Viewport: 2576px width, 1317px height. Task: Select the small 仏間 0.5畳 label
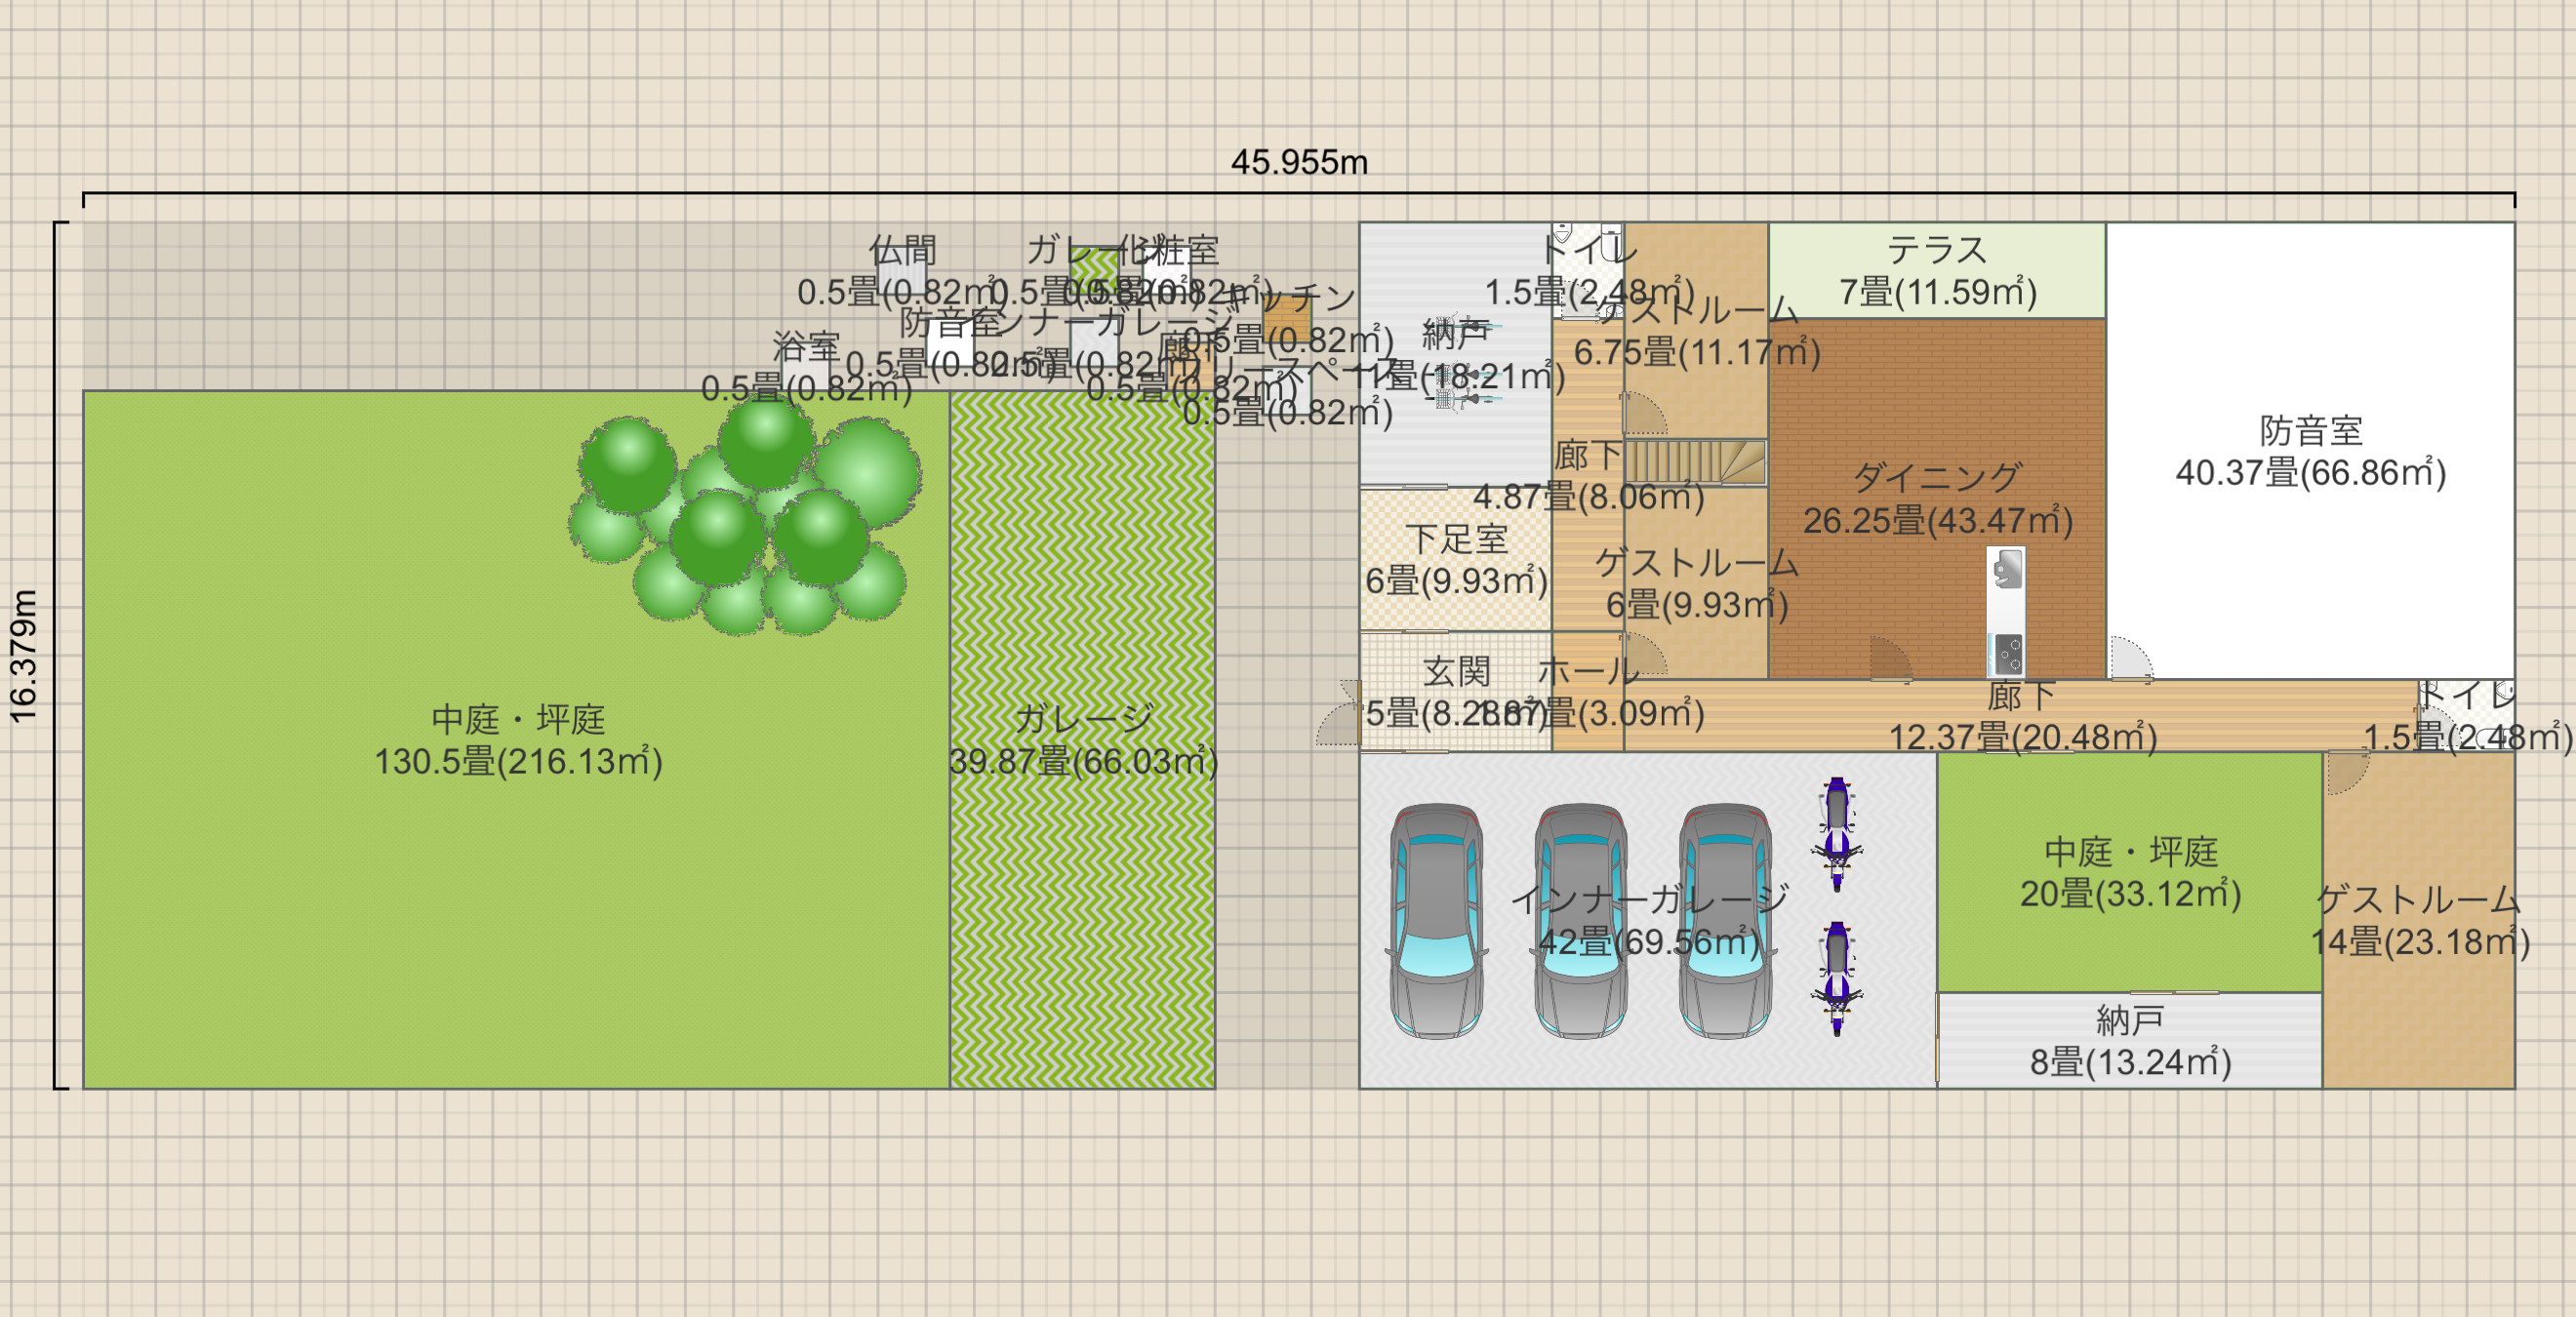(902, 271)
